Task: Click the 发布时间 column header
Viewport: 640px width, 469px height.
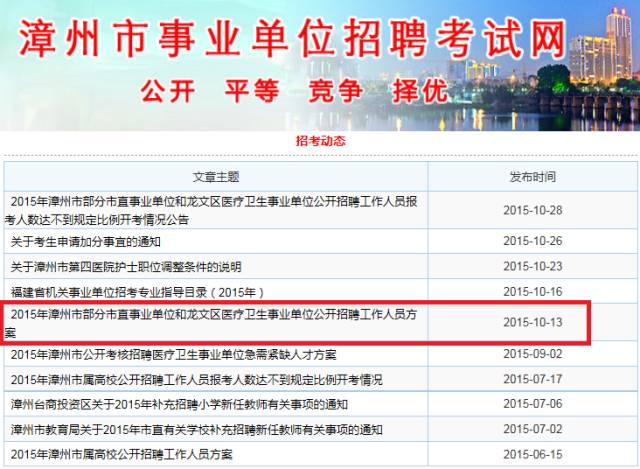Action: [x=533, y=177]
